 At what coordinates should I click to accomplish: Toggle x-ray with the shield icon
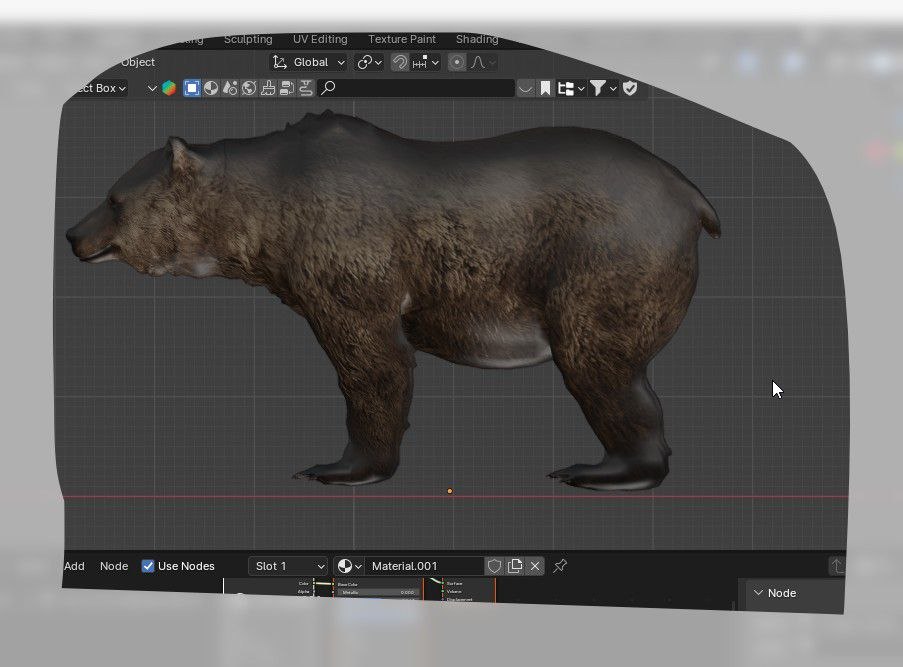630,88
